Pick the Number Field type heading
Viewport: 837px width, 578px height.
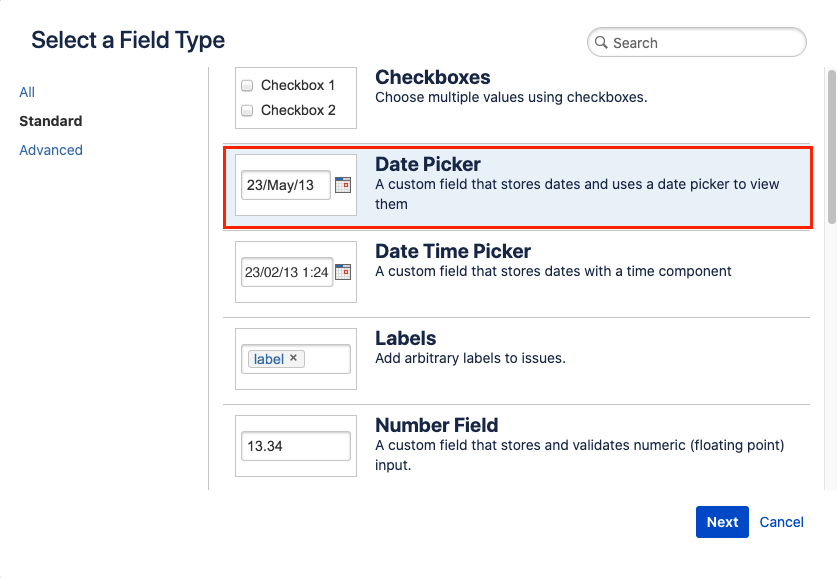click(437, 425)
